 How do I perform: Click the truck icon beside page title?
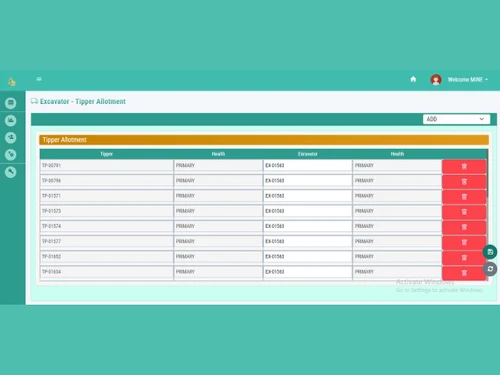coord(34,101)
